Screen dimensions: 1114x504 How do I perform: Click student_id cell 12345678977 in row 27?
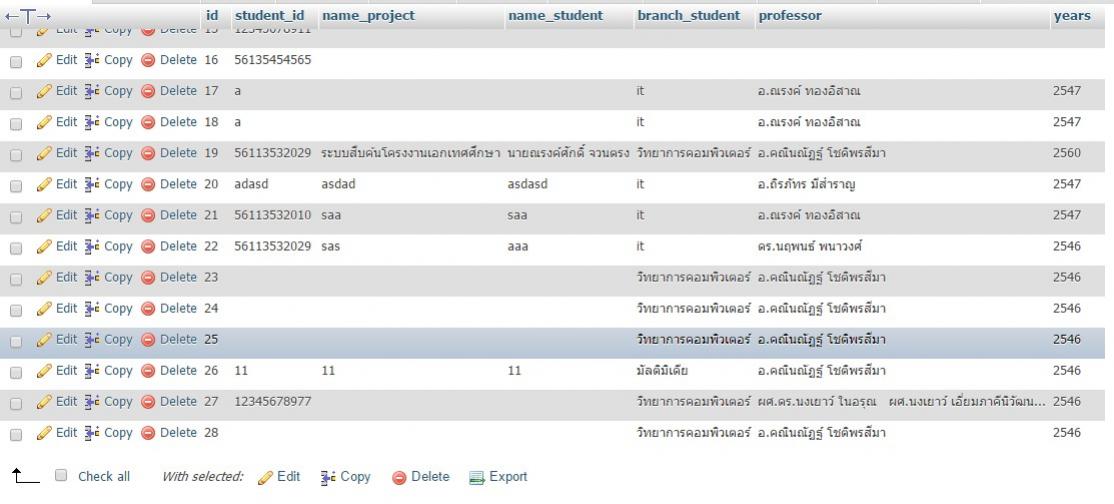coord(273,402)
